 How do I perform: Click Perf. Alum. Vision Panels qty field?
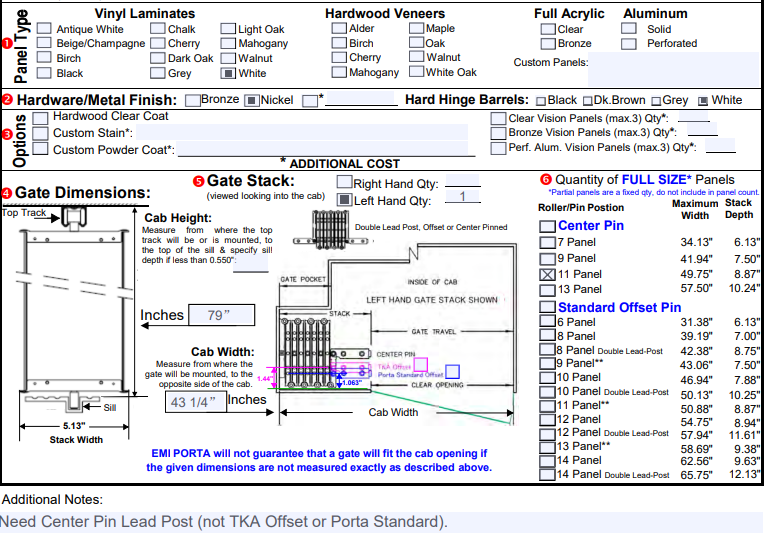pyautogui.click(x=721, y=145)
